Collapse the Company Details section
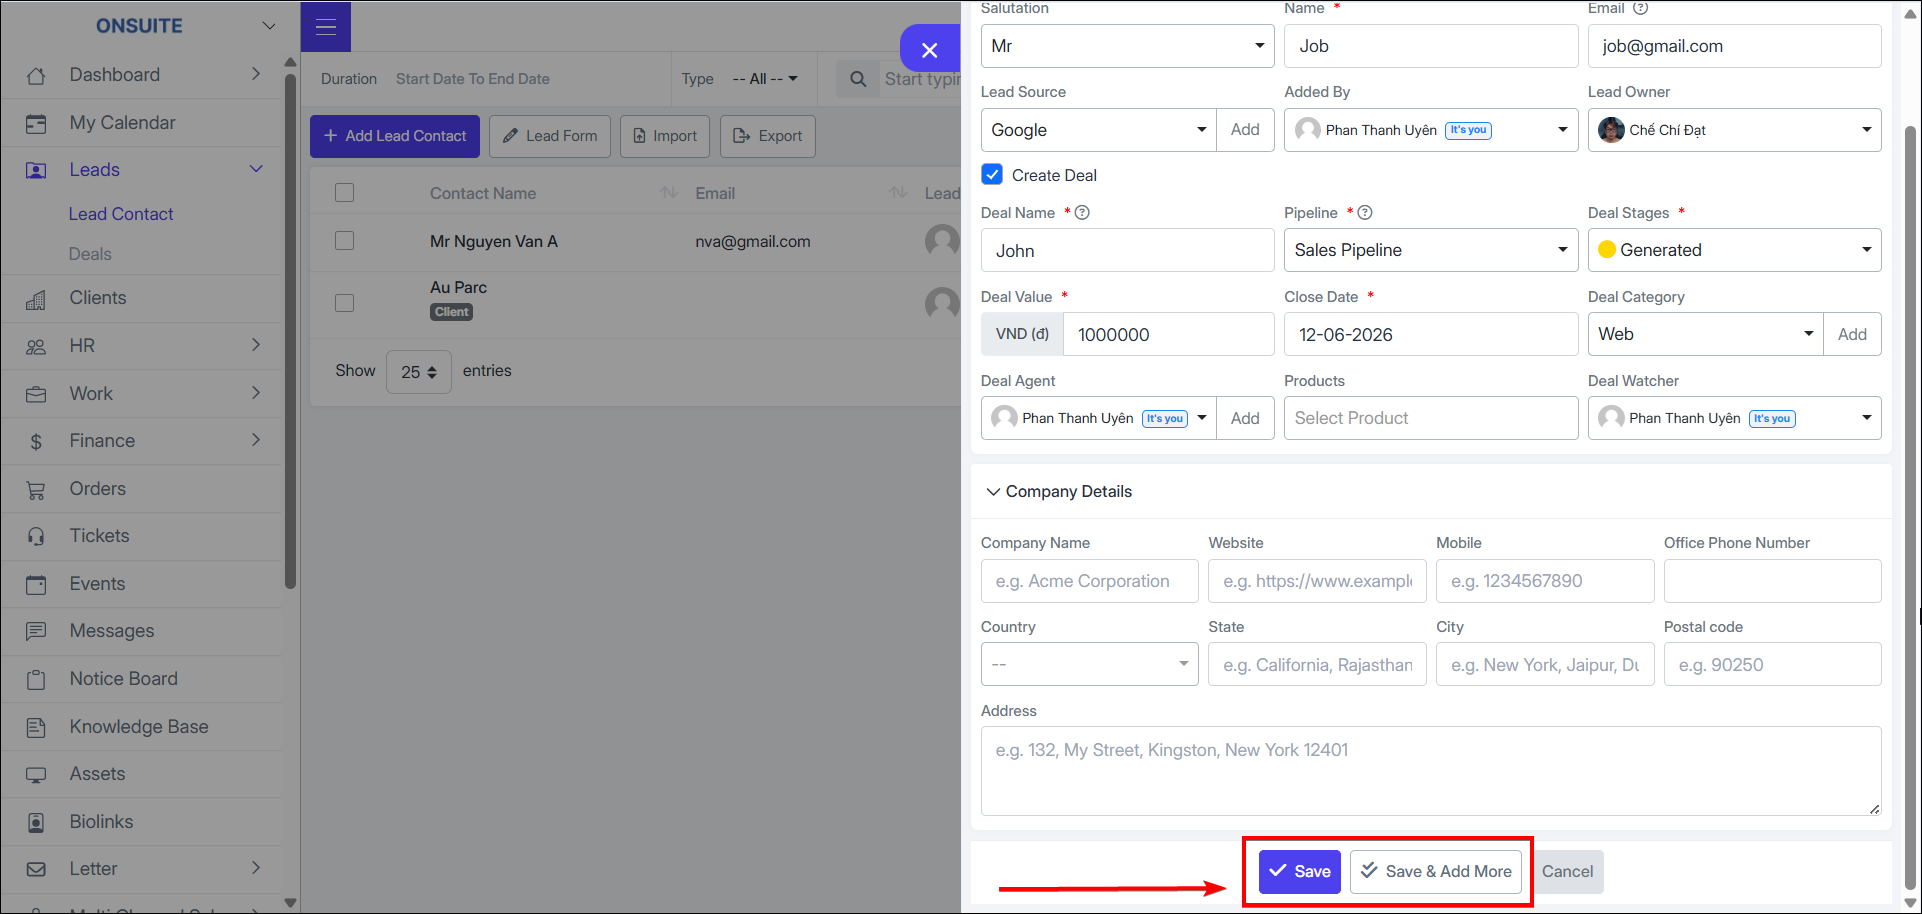 pyautogui.click(x=1059, y=492)
